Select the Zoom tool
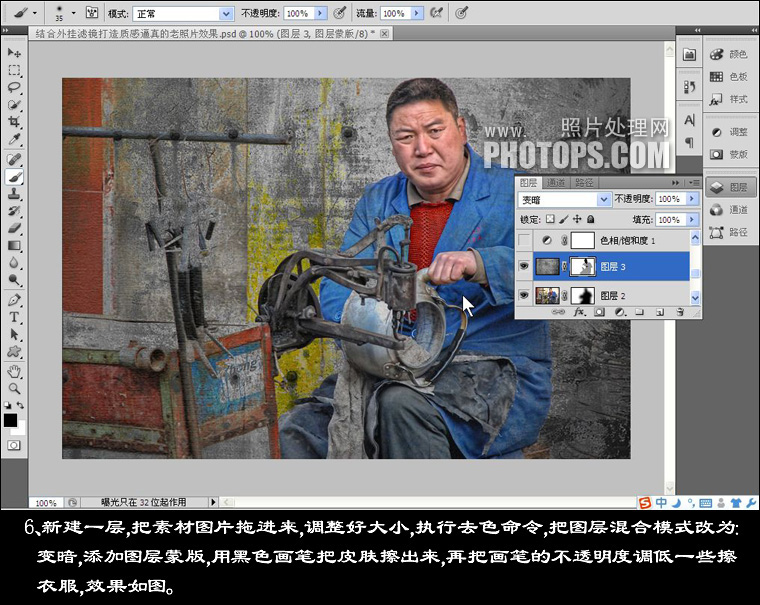Image resolution: width=760 pixels, height=605 pixels. pos(14,389)
